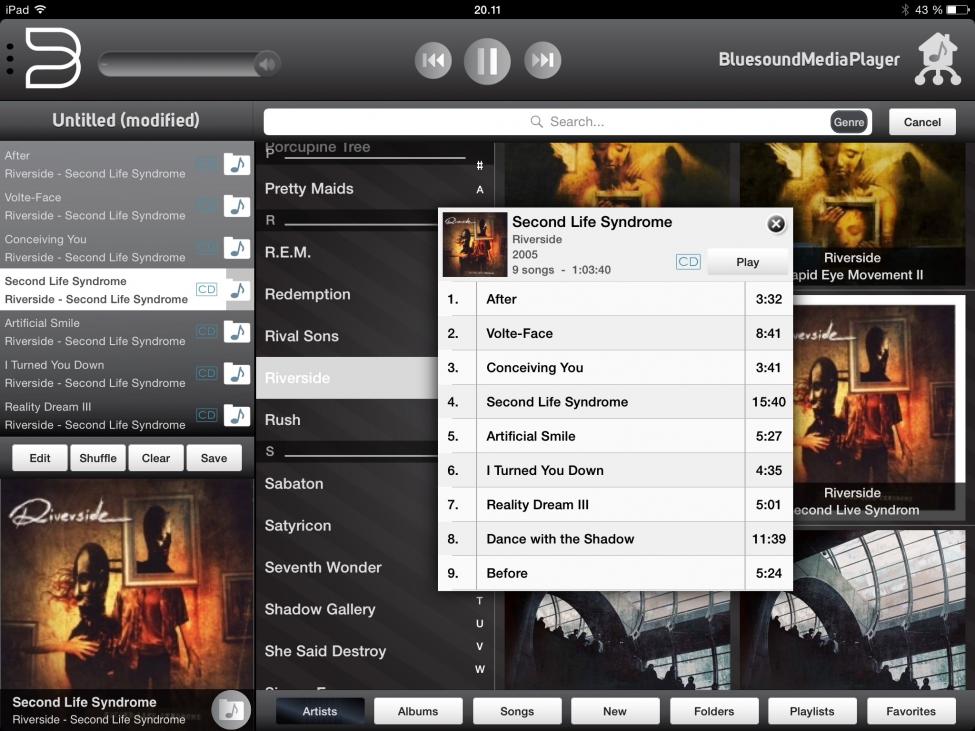975x731 pixels.
Task: Toggle the Genre search filter
Action: click(x=849, y=122)
